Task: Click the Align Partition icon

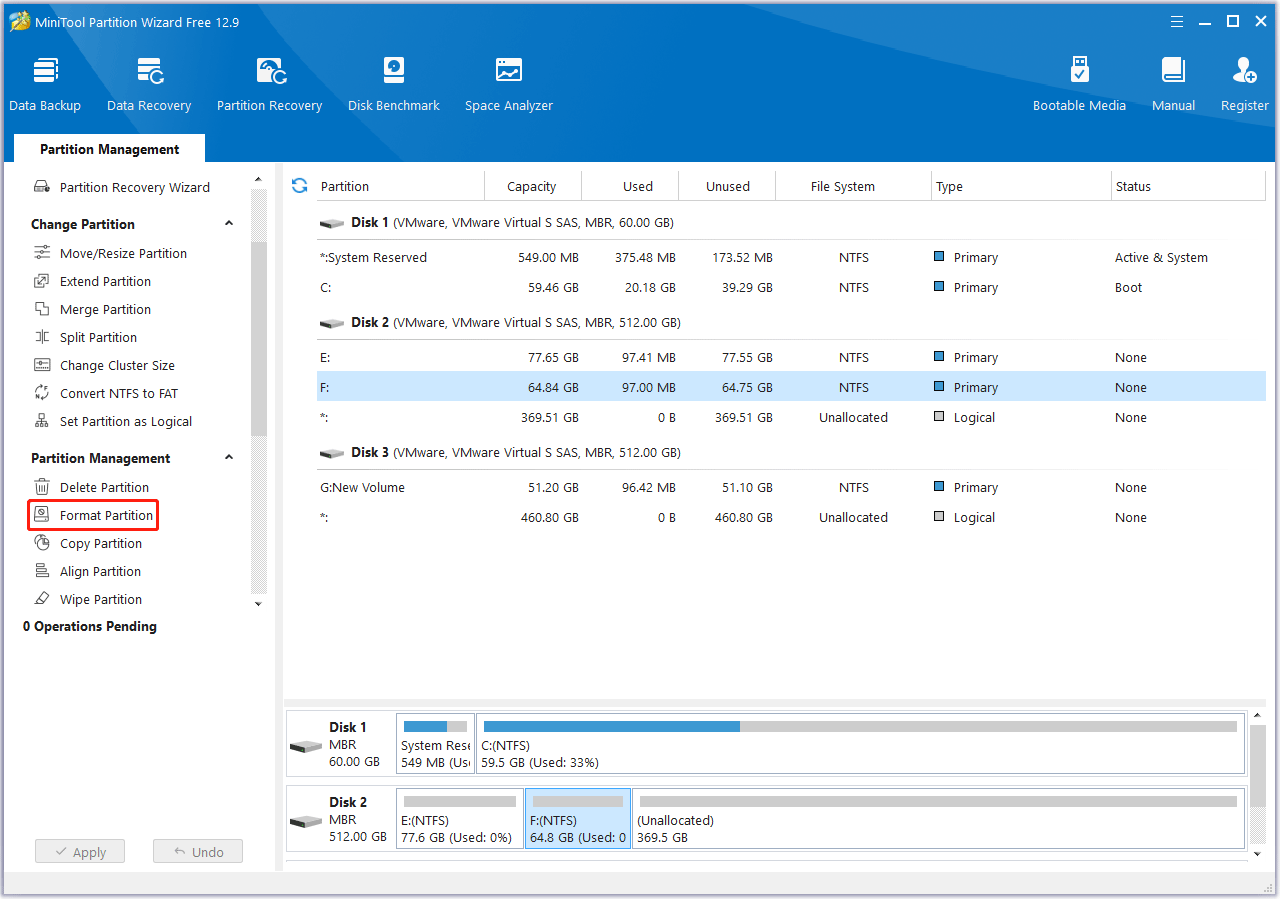Action: (x=42, y=571)
